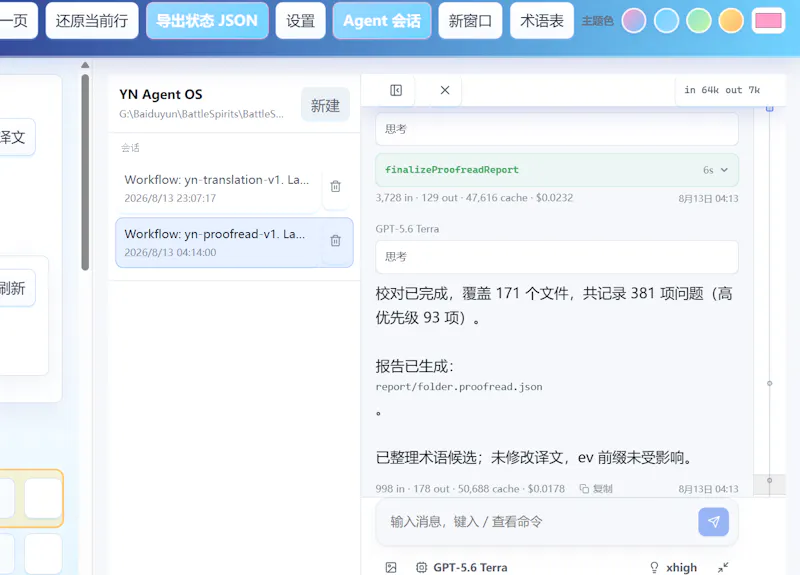Click the 译文 button on left
The height and width of the screenshot is (575, 800).
coord(13,137)
